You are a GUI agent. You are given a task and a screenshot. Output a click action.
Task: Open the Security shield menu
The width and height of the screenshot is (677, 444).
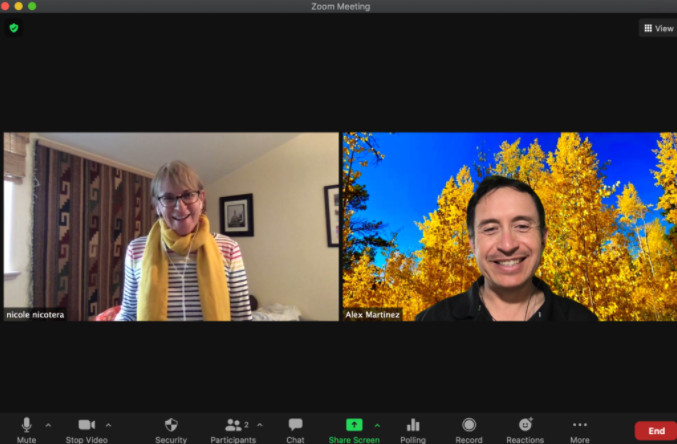(171, 430)
